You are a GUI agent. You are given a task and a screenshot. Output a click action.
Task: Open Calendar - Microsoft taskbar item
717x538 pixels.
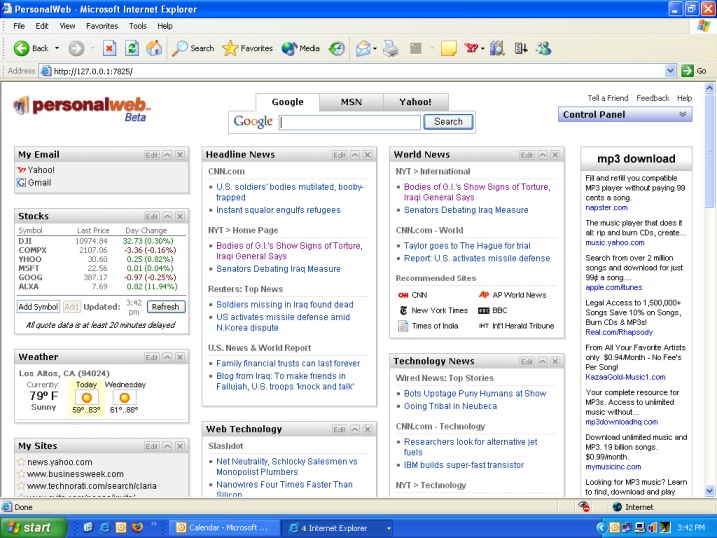point(224,527)
